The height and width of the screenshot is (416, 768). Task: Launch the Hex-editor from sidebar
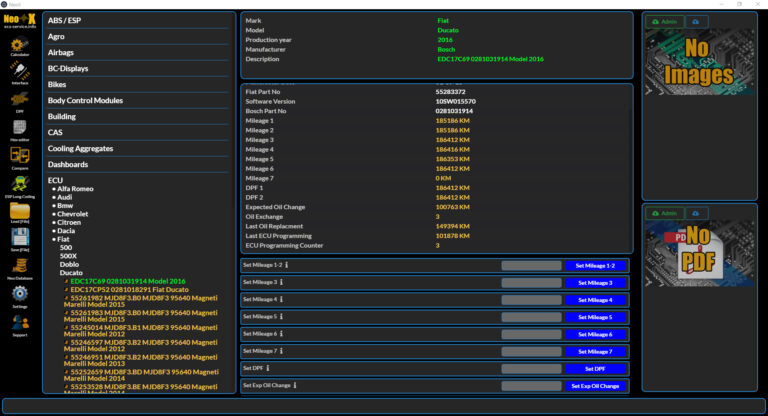coord(19,126)
